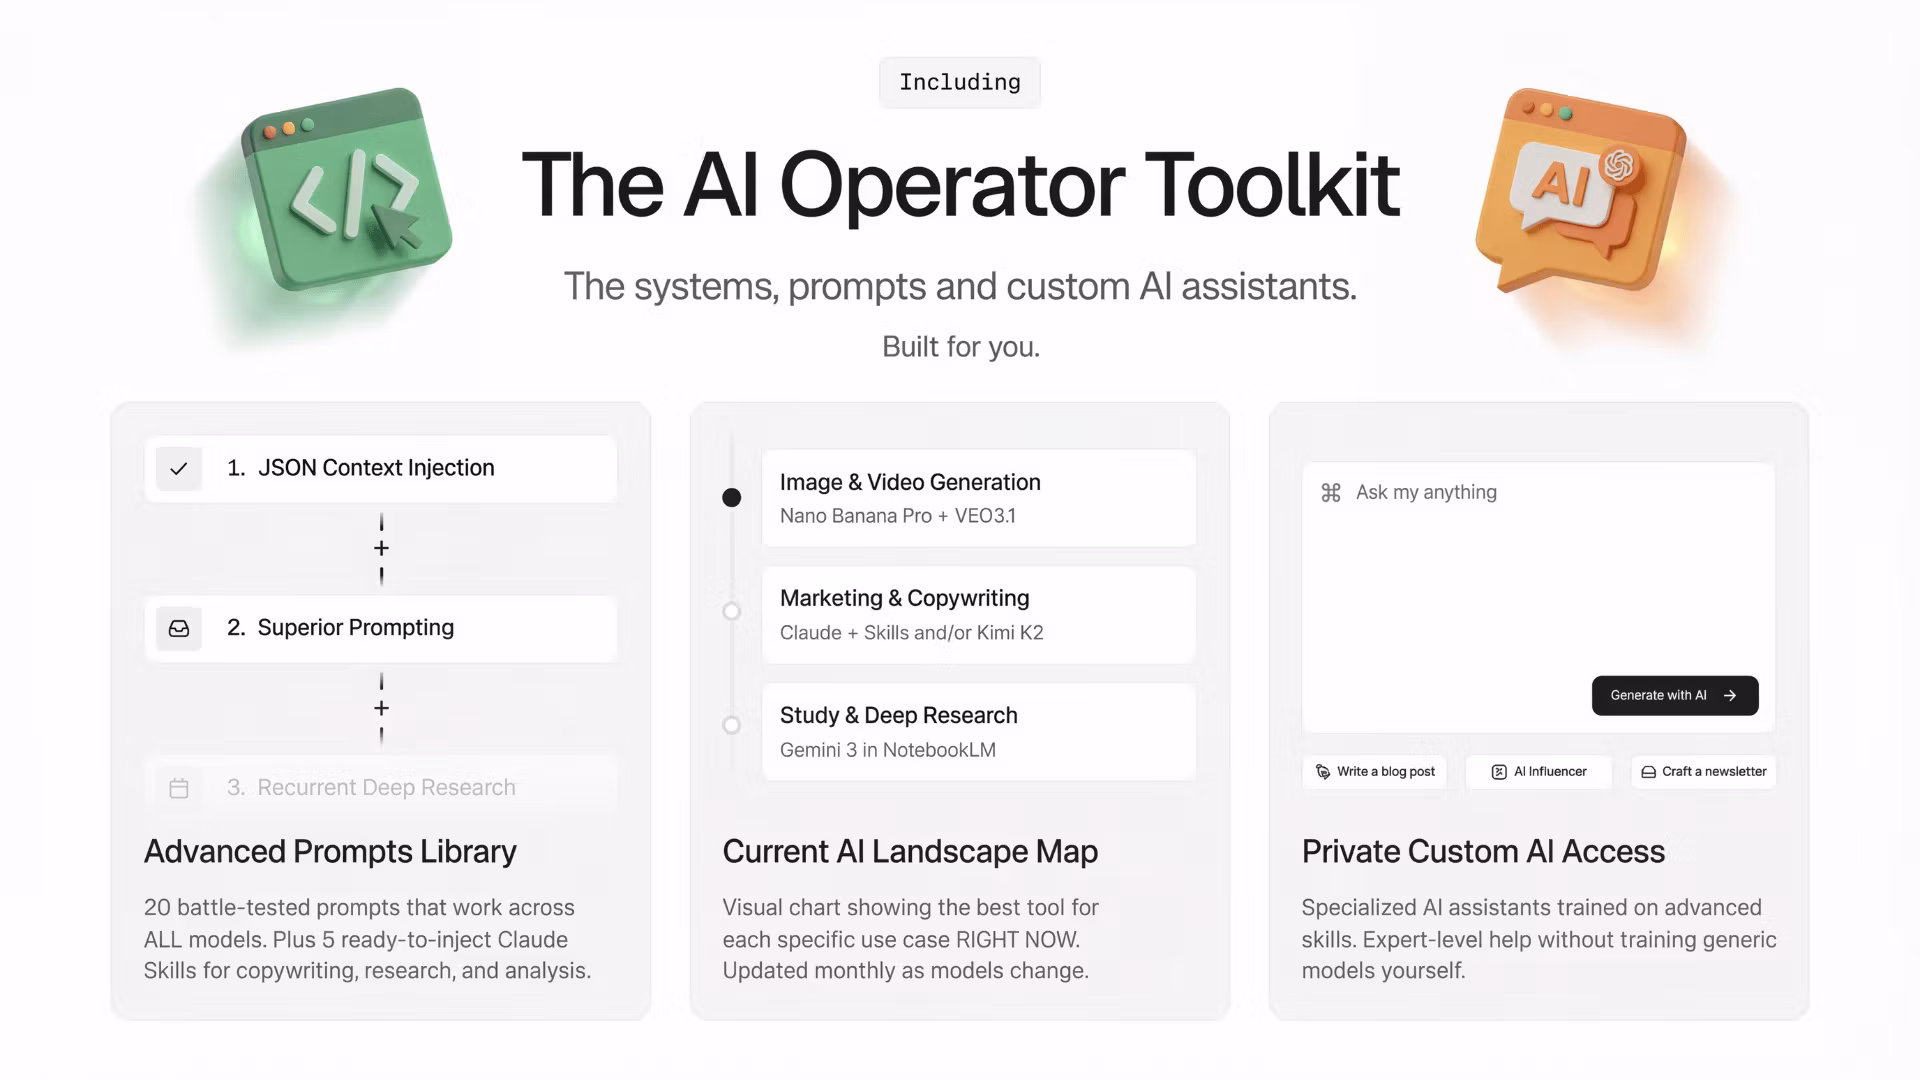Screen dimensions: 1920x1080
Task: Select the Superior Prompting step
Action: 381,628
